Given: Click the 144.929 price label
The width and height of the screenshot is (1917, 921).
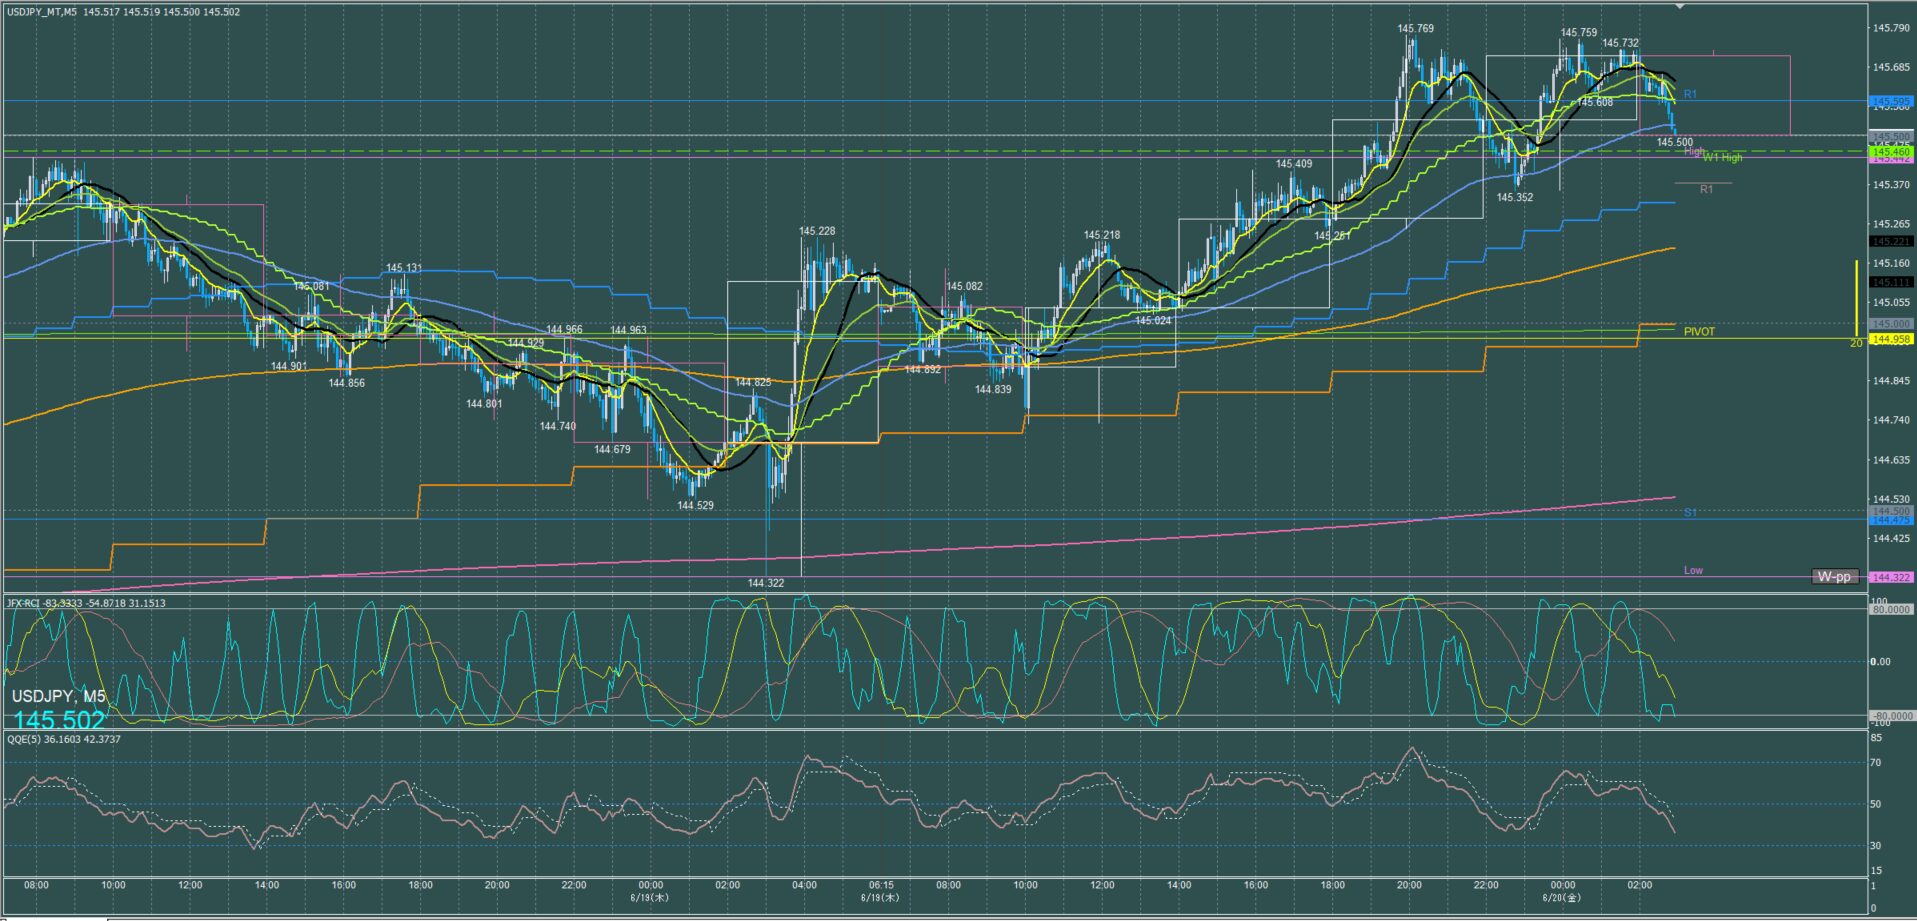Looking at the screenshot, I should [526, 343].
